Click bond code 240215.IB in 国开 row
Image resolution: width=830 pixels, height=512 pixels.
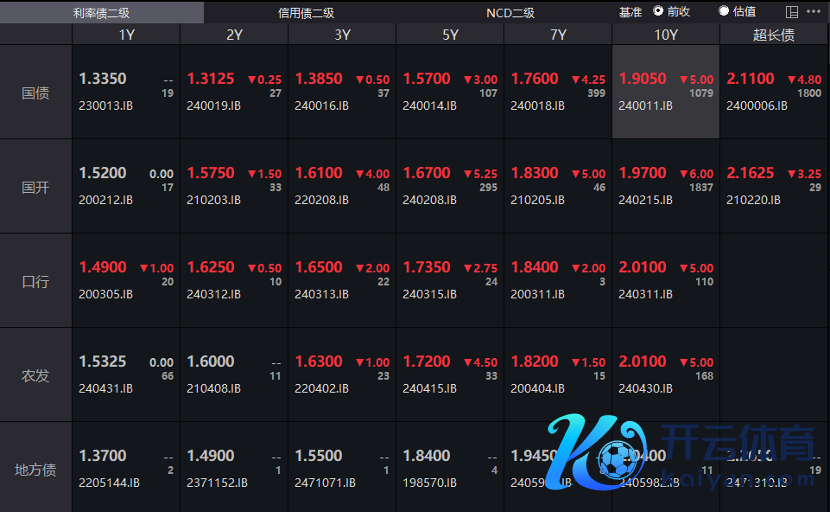[645, 200]
